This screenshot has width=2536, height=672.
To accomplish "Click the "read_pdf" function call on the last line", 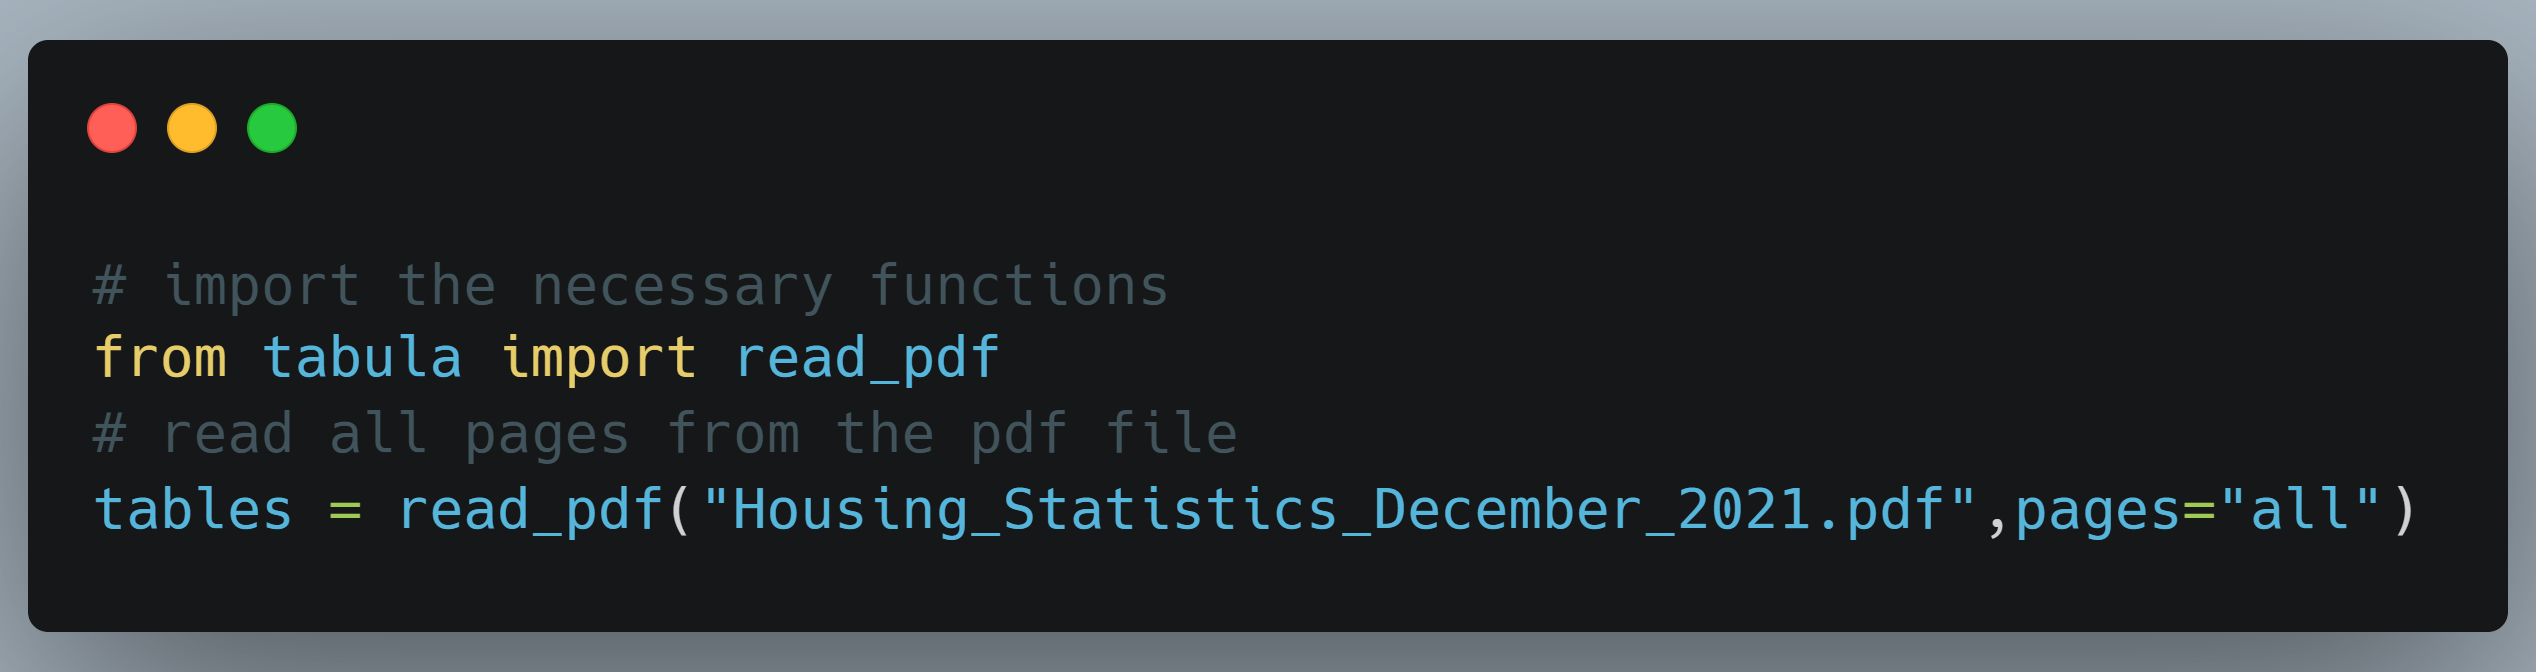I will (x=530, y=510).
